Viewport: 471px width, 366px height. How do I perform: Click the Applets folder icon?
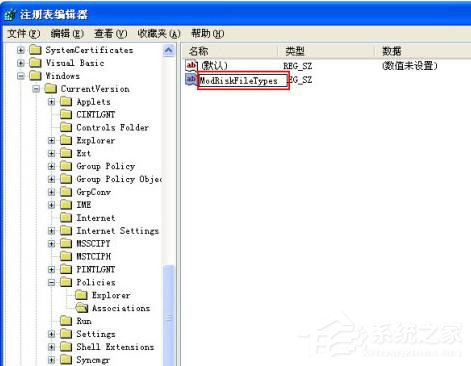pos(66,101)
